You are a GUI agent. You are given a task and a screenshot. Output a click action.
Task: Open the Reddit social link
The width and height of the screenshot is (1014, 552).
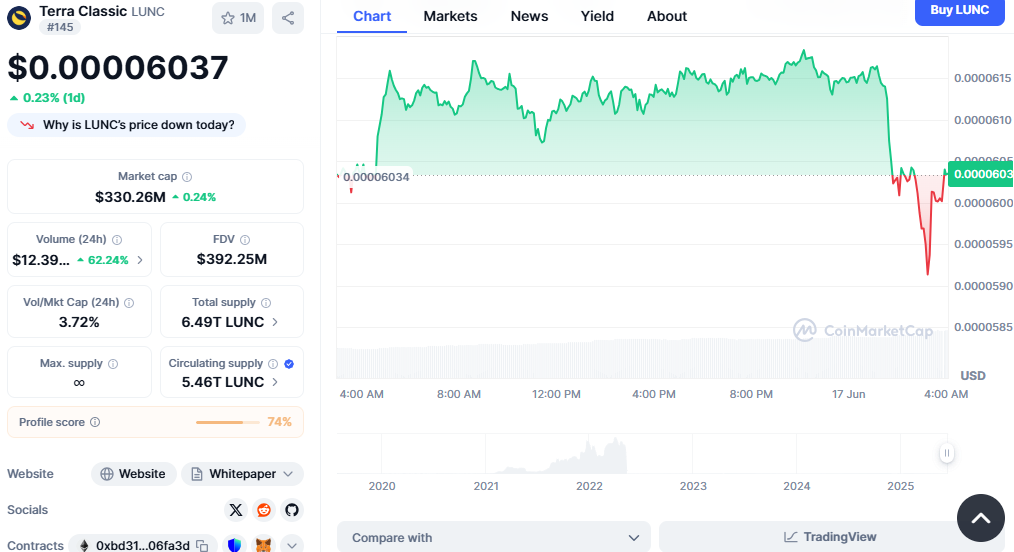coord(264,510)
